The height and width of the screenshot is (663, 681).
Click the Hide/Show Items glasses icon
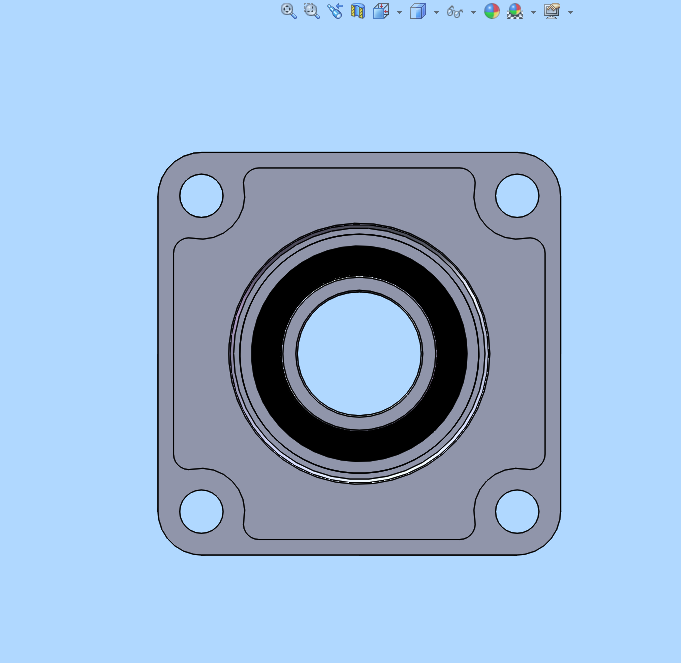455,12
